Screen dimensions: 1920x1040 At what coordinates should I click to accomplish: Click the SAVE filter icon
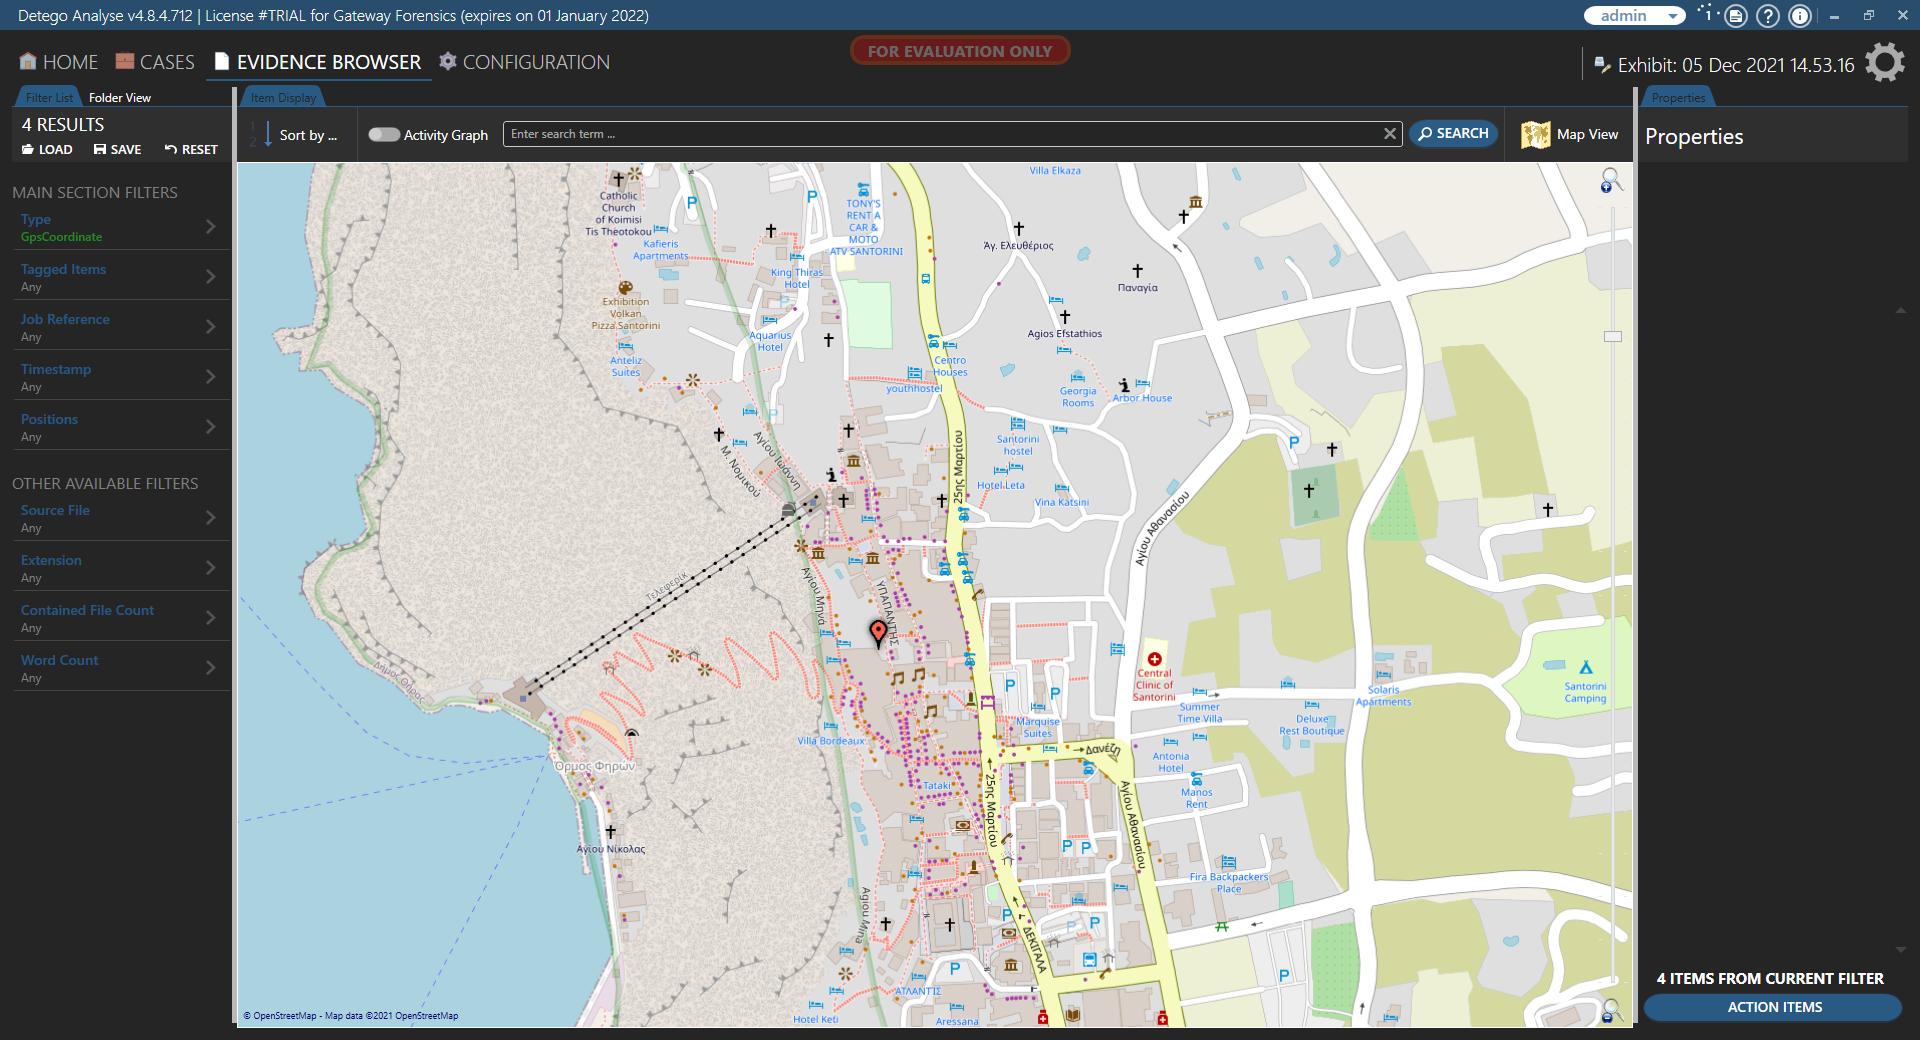(99, 149)
